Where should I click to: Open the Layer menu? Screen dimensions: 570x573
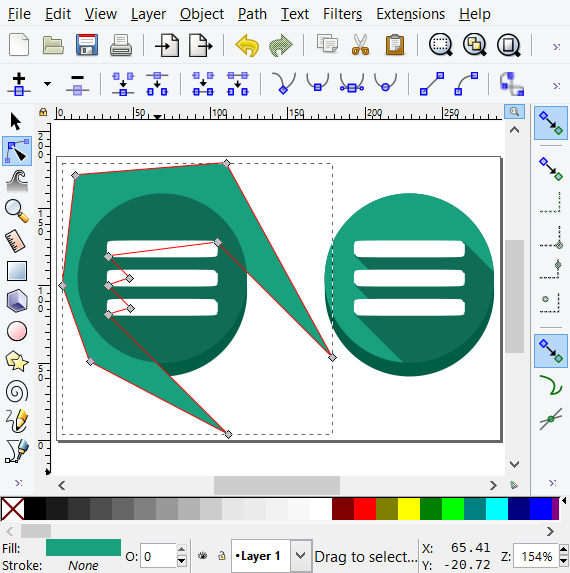(148, 14)
